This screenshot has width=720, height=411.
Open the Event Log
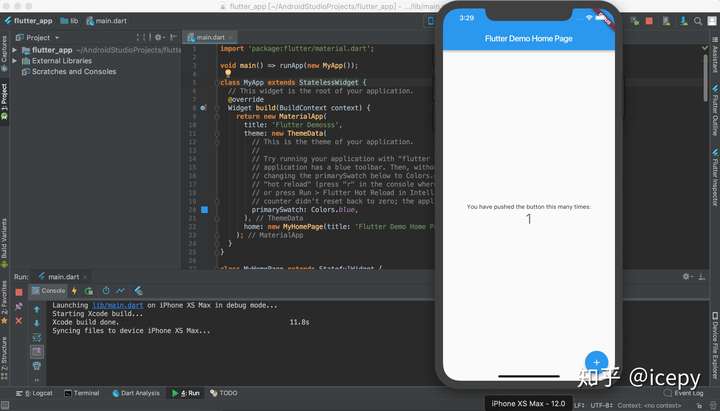tap(684, 393)
